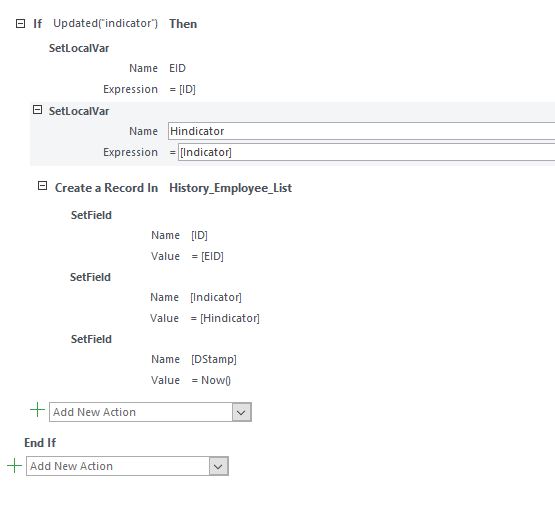Click the End If line

40,443
